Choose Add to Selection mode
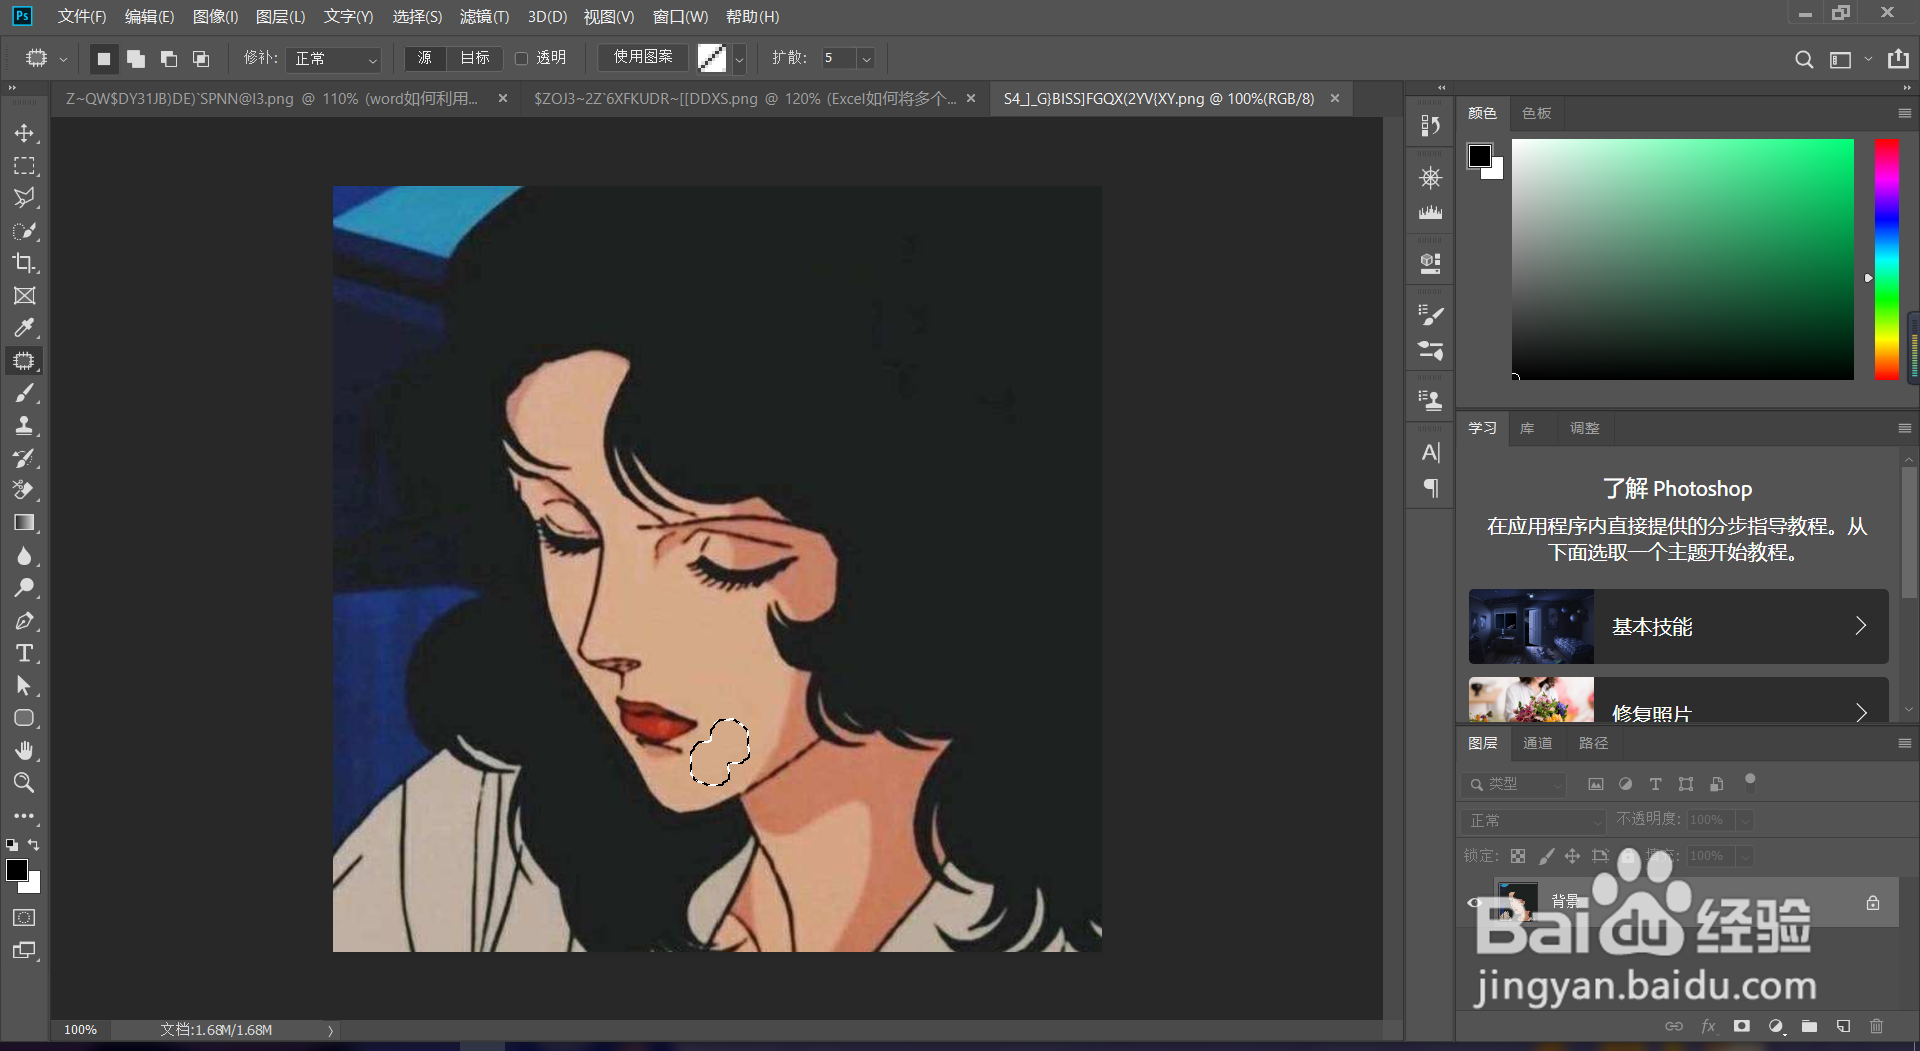 pyautogui.click(x=136, y=59)
